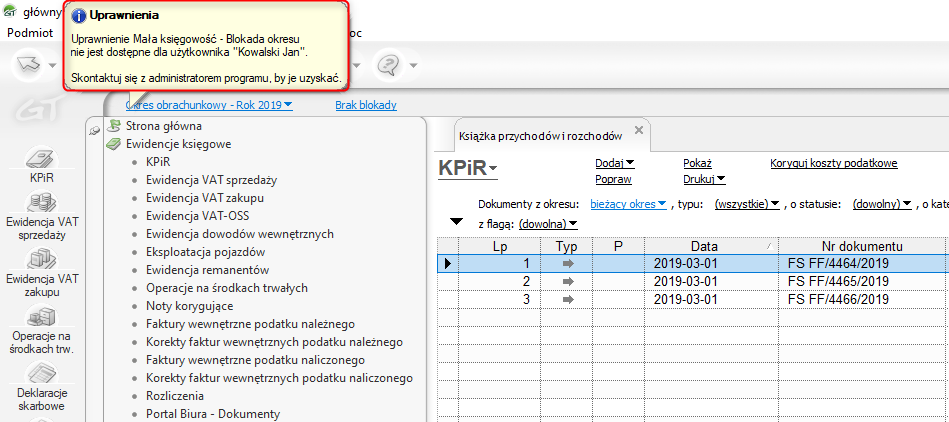This screenshot has height=422, width=949.
Task: Sort by the Data column header
Action: point(712,246)
